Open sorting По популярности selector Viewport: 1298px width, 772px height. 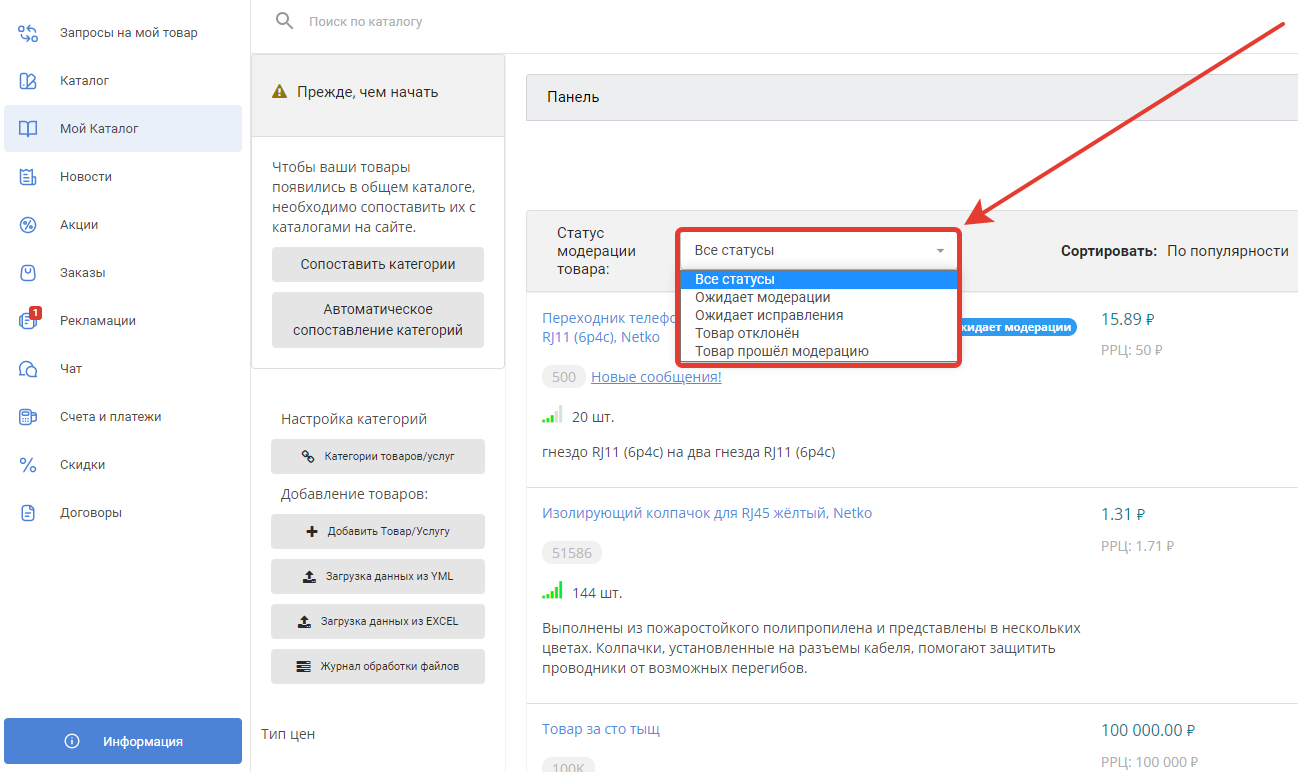point(1227,251)
